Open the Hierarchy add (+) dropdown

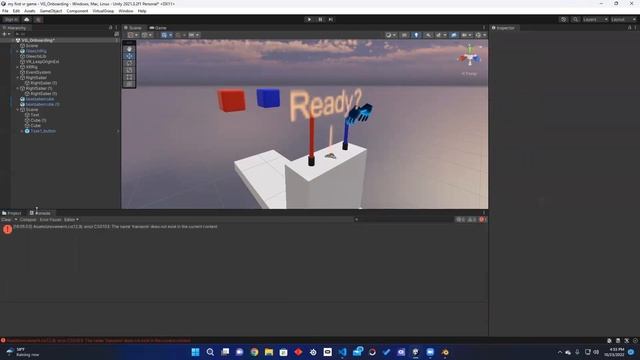click(x=6, y=34)
